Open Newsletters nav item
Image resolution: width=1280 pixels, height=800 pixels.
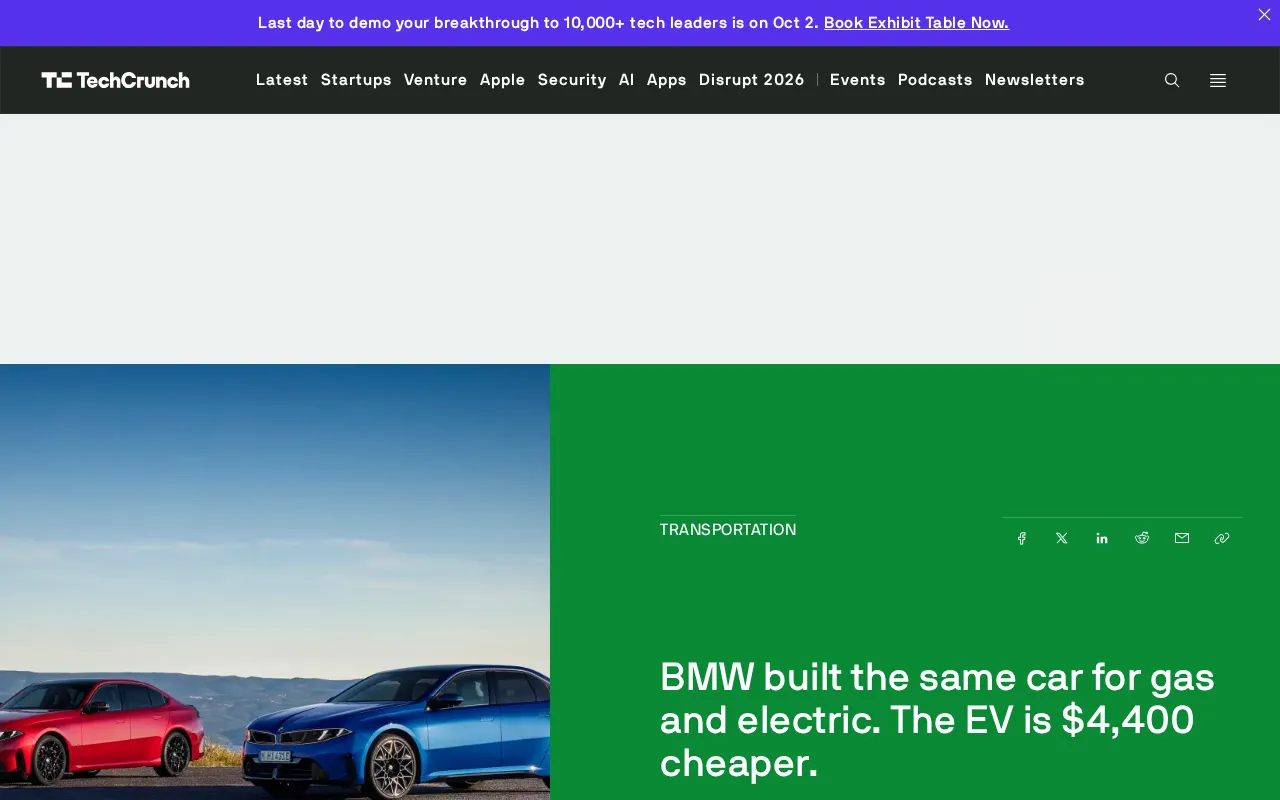pyautogui.click(x=1035, y=80)
